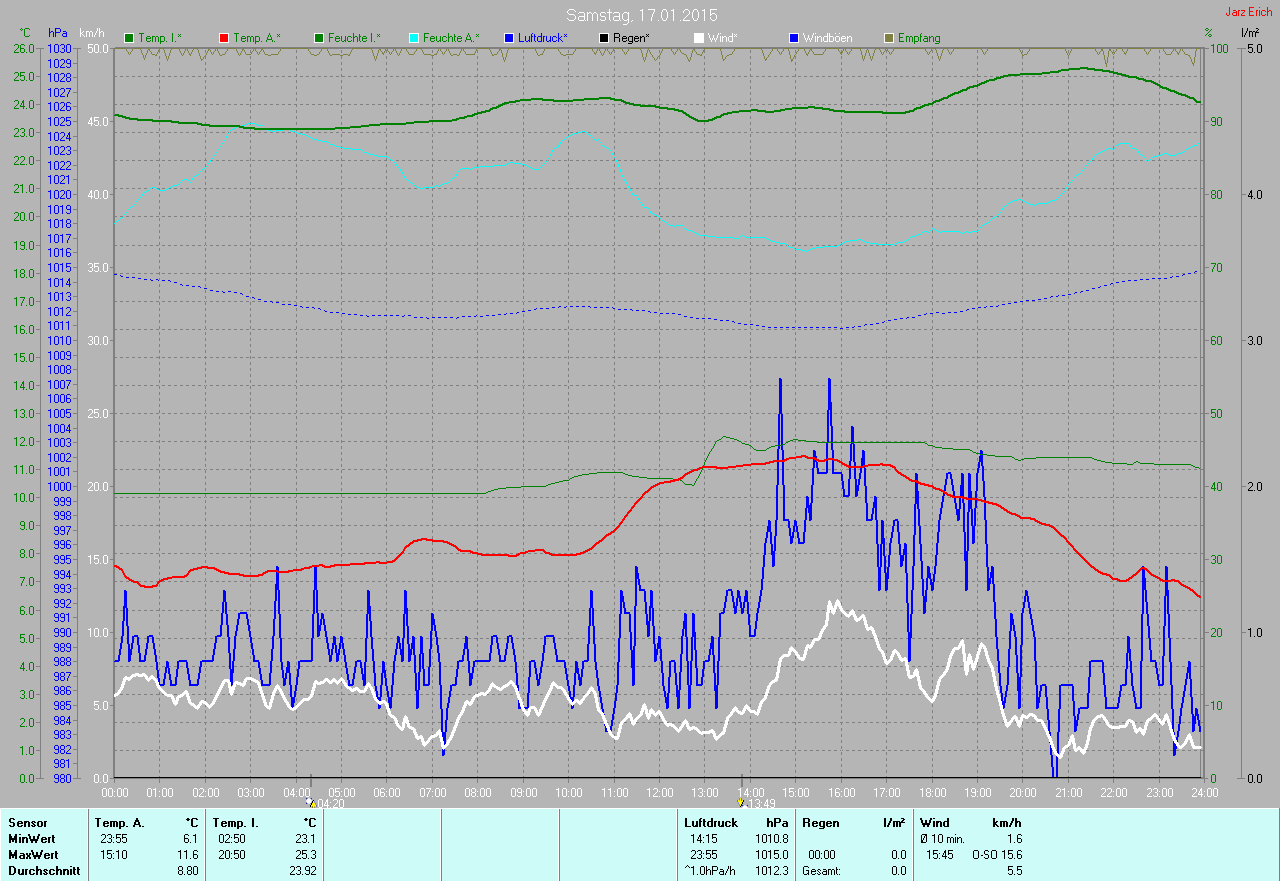Click the 13:49 marker on time axis
This screenshot has width=1280, height=881.
(757, 802)
